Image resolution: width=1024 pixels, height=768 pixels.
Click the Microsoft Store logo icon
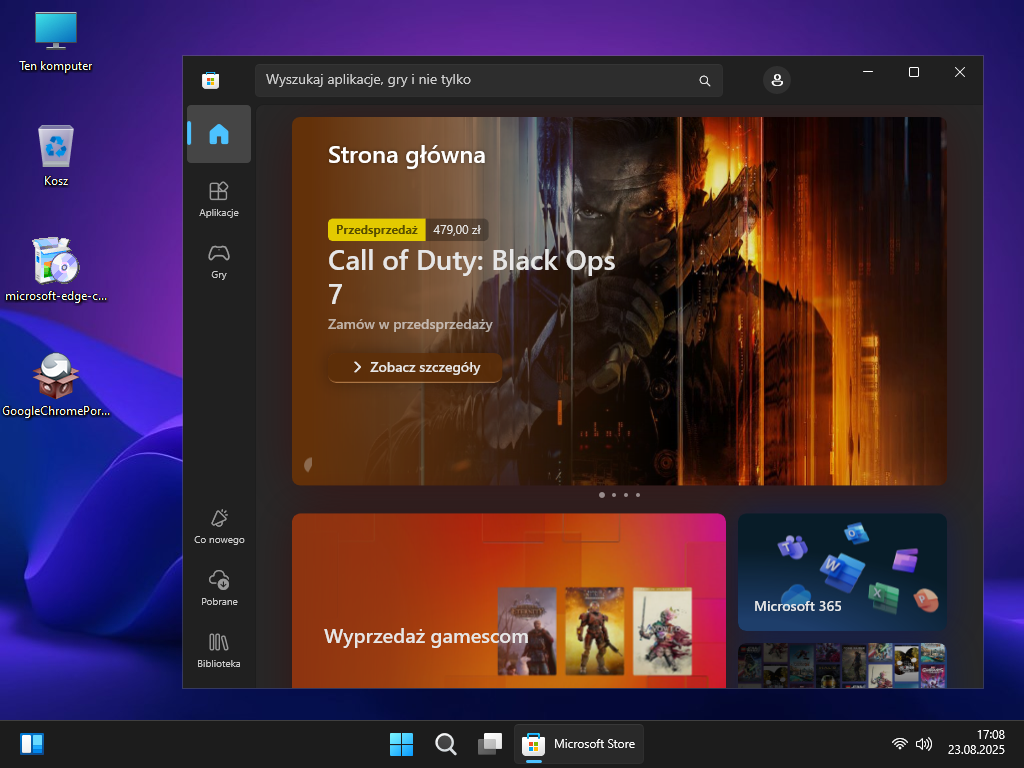(210, 80)
